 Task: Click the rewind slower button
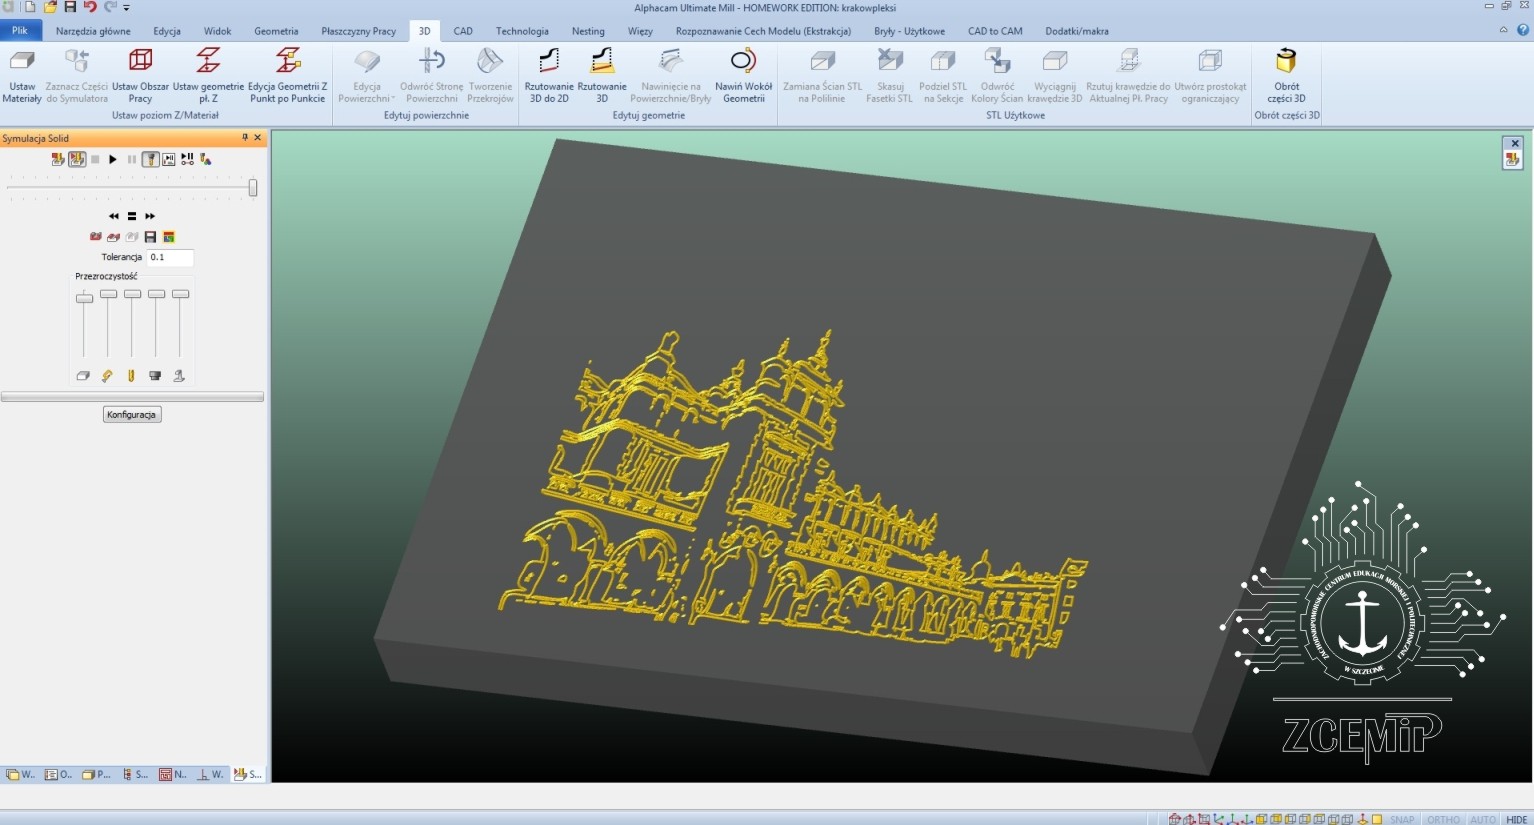click(x=114, y=216)
